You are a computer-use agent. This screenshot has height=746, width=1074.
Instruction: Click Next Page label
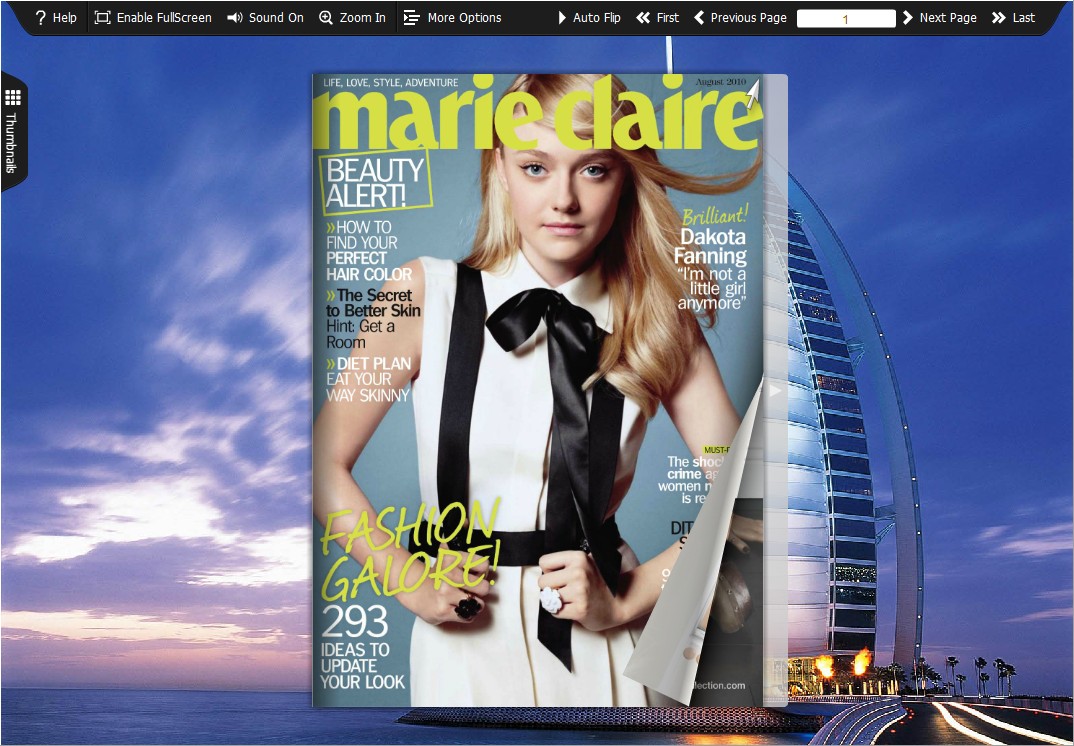click(x=948, y=18)
